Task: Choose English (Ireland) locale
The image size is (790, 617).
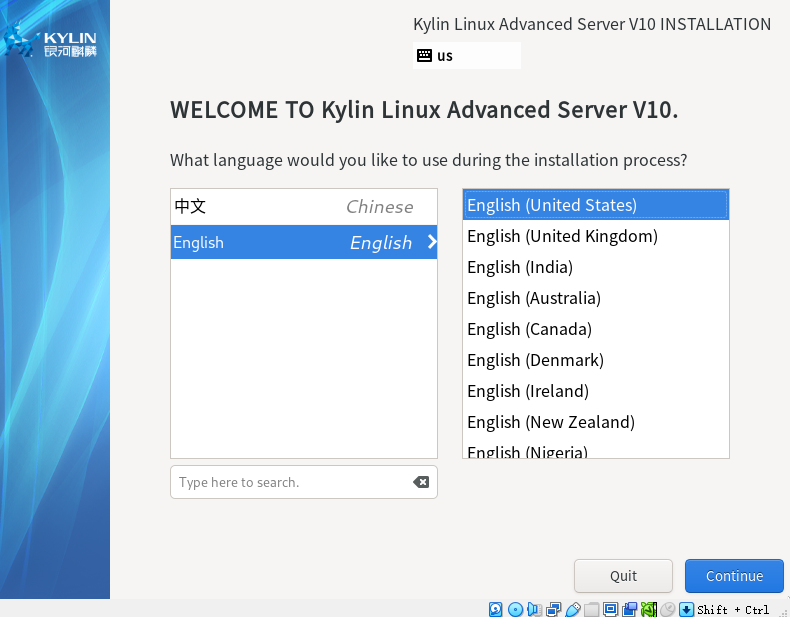Action: pos(596,391)
